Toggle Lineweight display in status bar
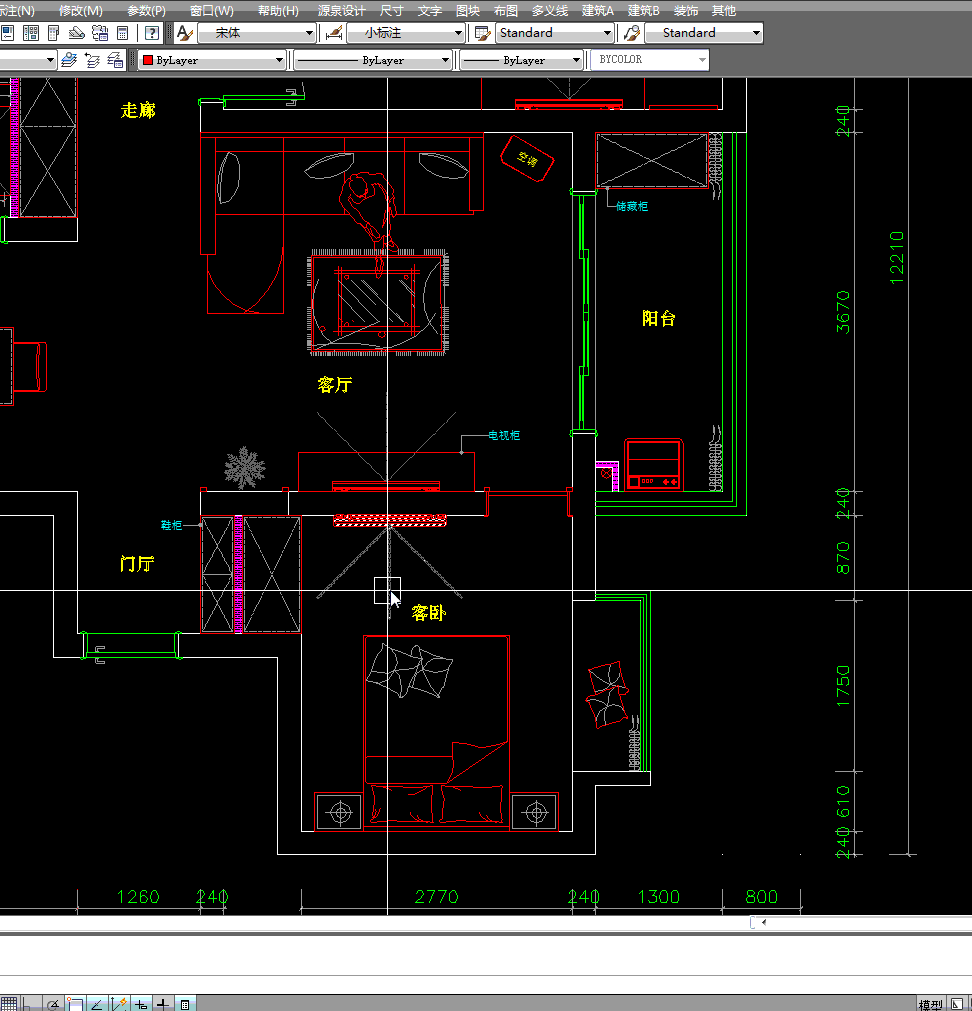 (163, 1003)
